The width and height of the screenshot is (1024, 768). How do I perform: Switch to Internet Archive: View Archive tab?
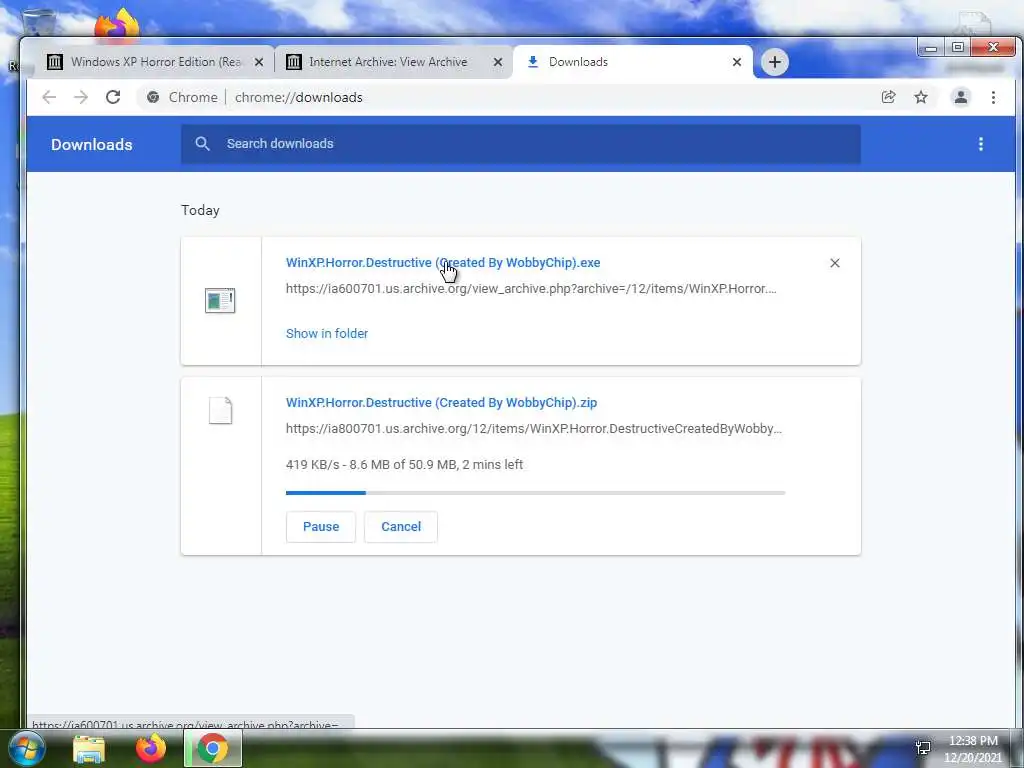click(x=393, y=62)
